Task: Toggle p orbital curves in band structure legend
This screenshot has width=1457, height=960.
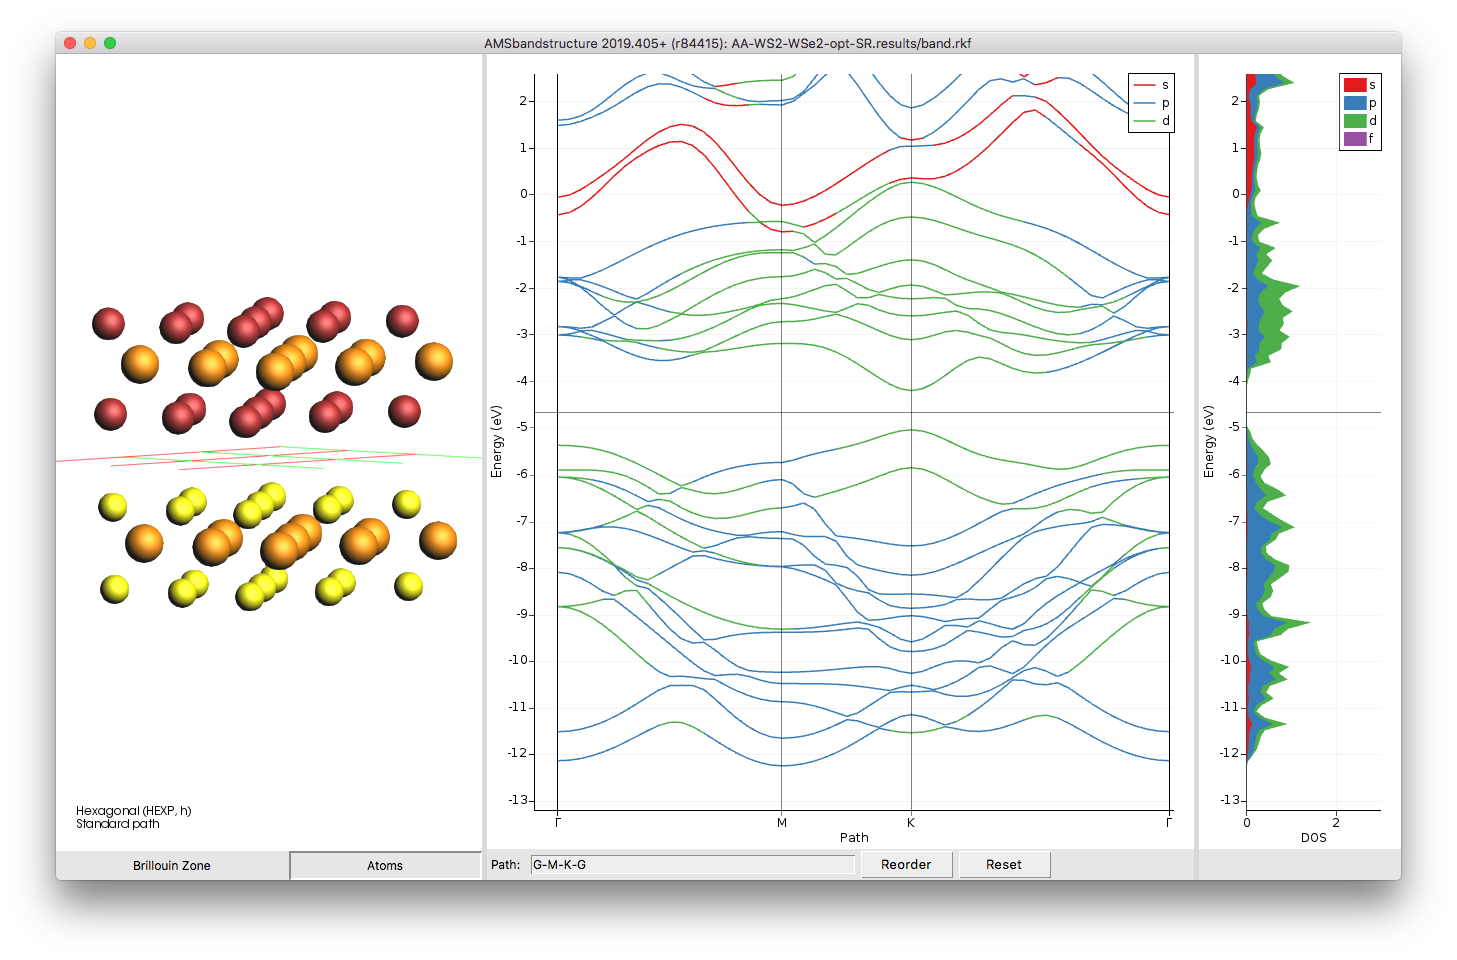Action: tap(1151, 102)
